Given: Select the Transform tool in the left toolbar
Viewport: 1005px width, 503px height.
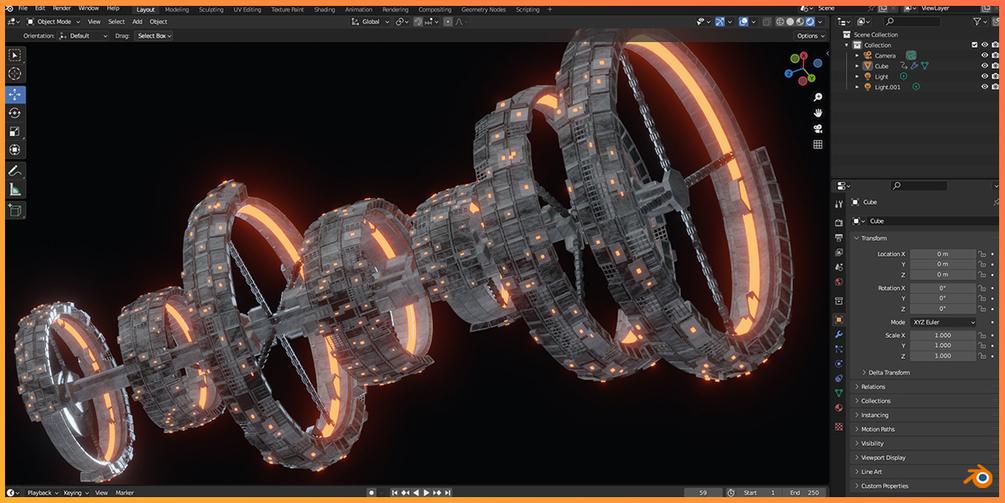Looking at the screenshot, I should click(15, 150).
